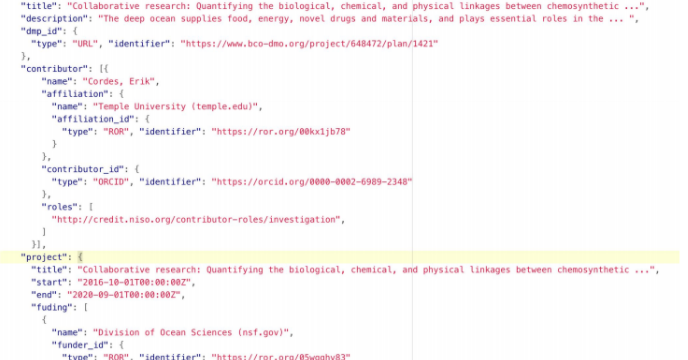Click the "affiliation_id" key

coord(93,119)
